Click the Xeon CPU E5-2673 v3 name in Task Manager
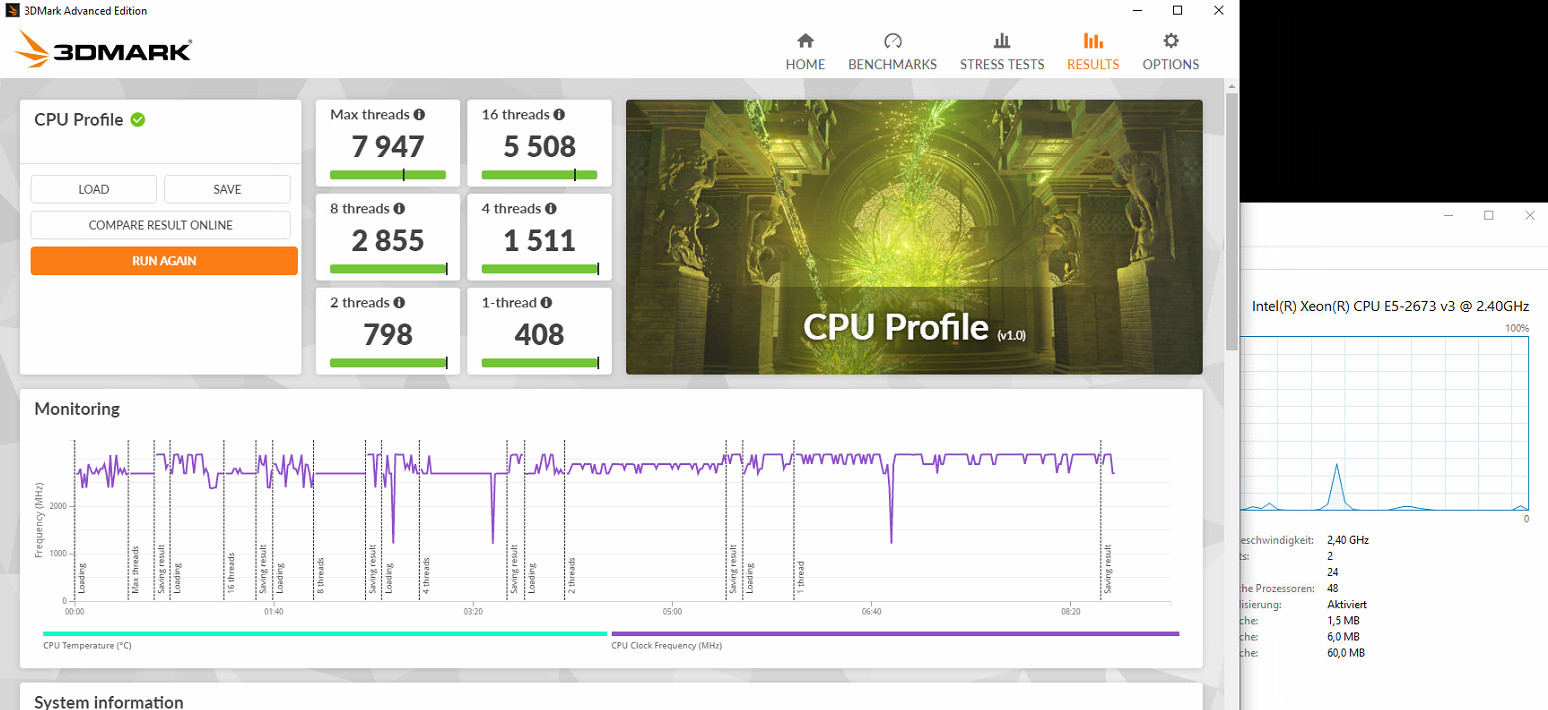The width and height of the screenshot is (1548, 710). (1390, 307)
